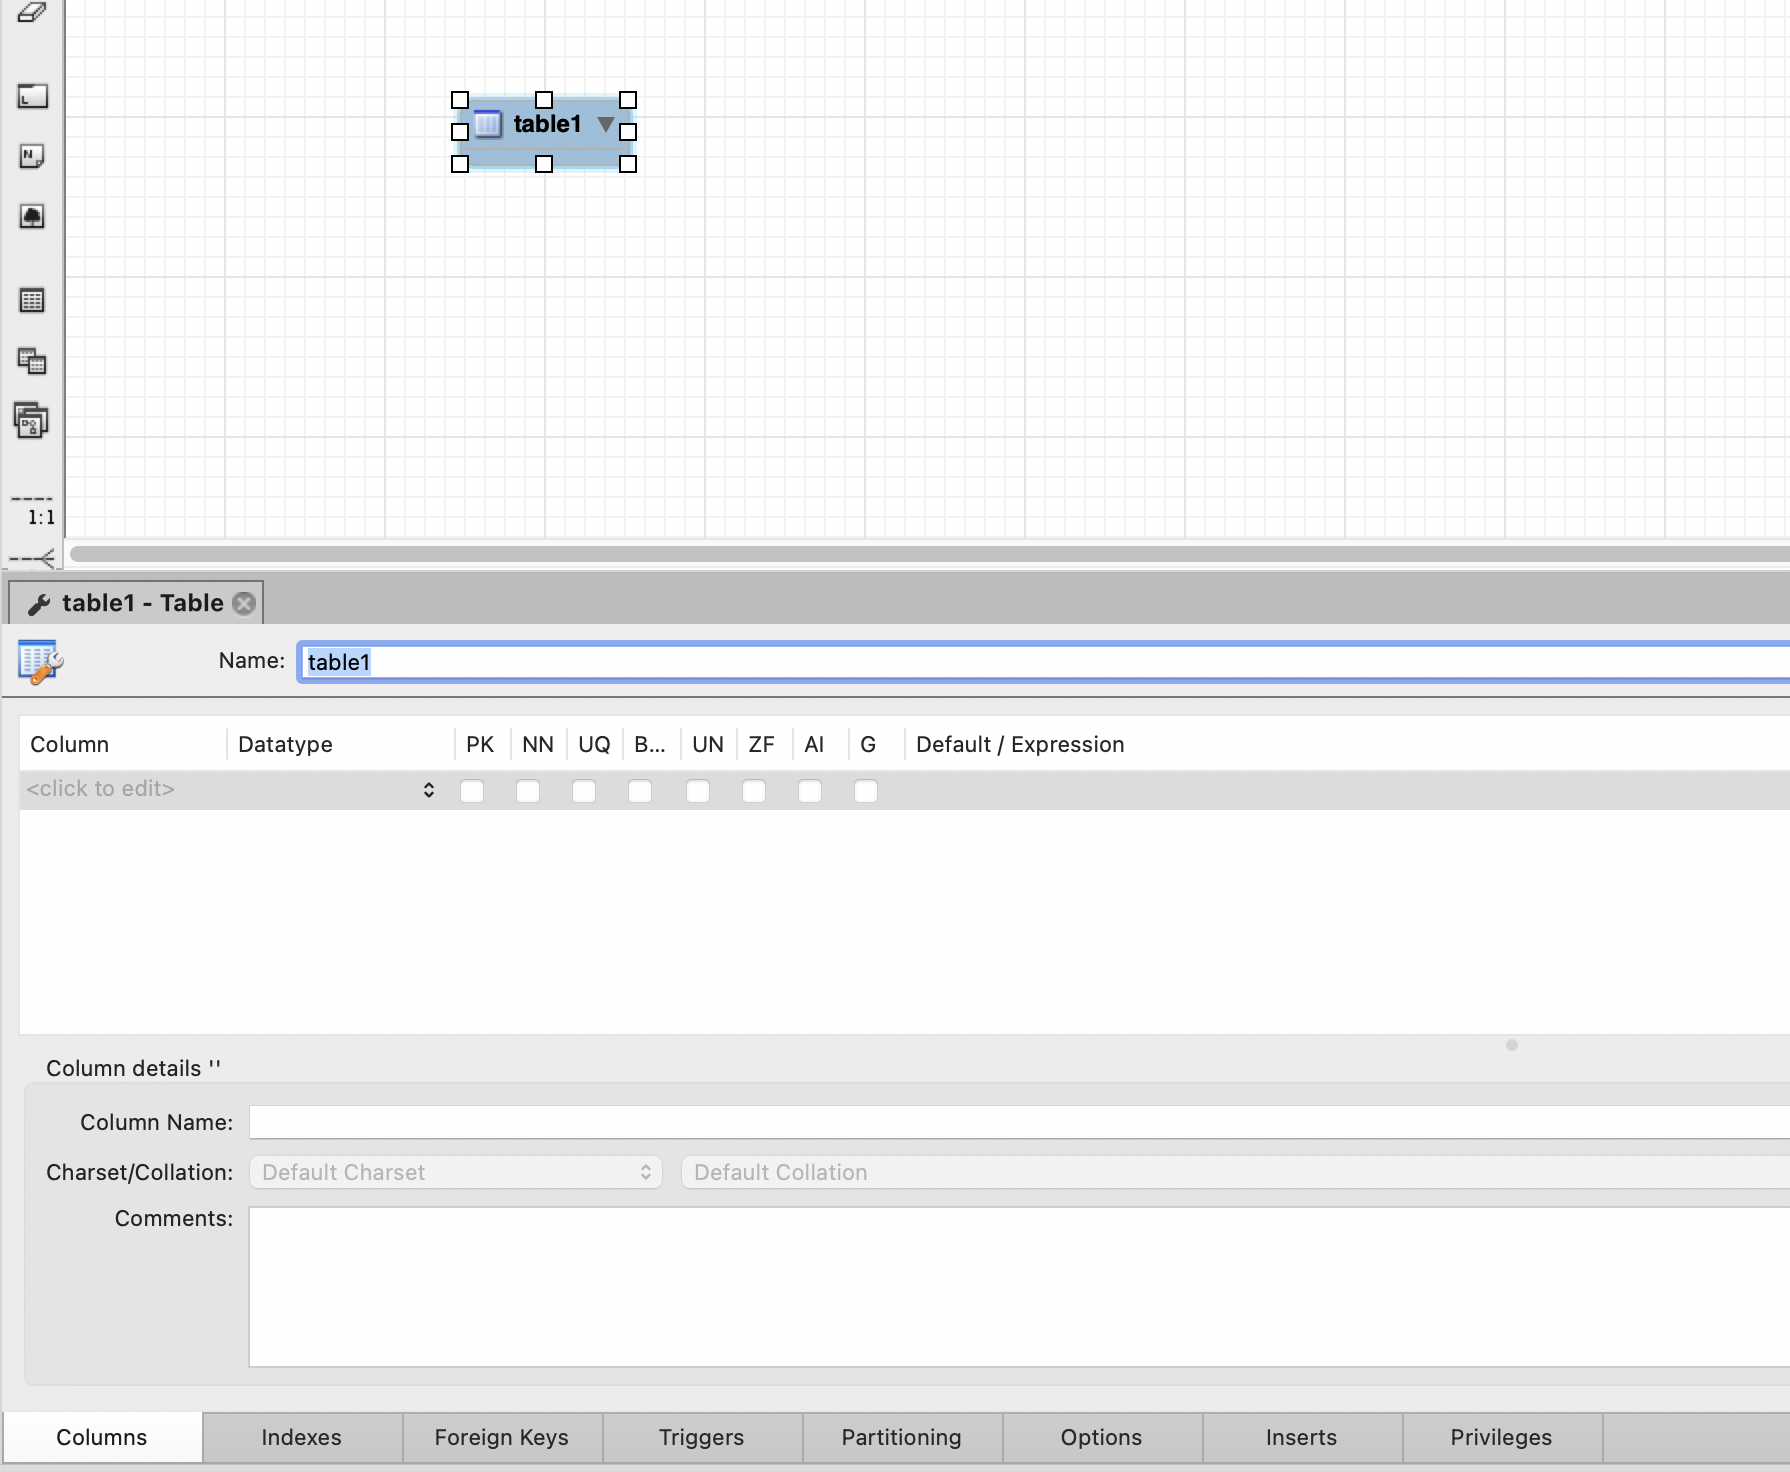Select the Text Note tool
Image resolution: width=1790 pixels, height=1472 pixels.
click(32, 156)
